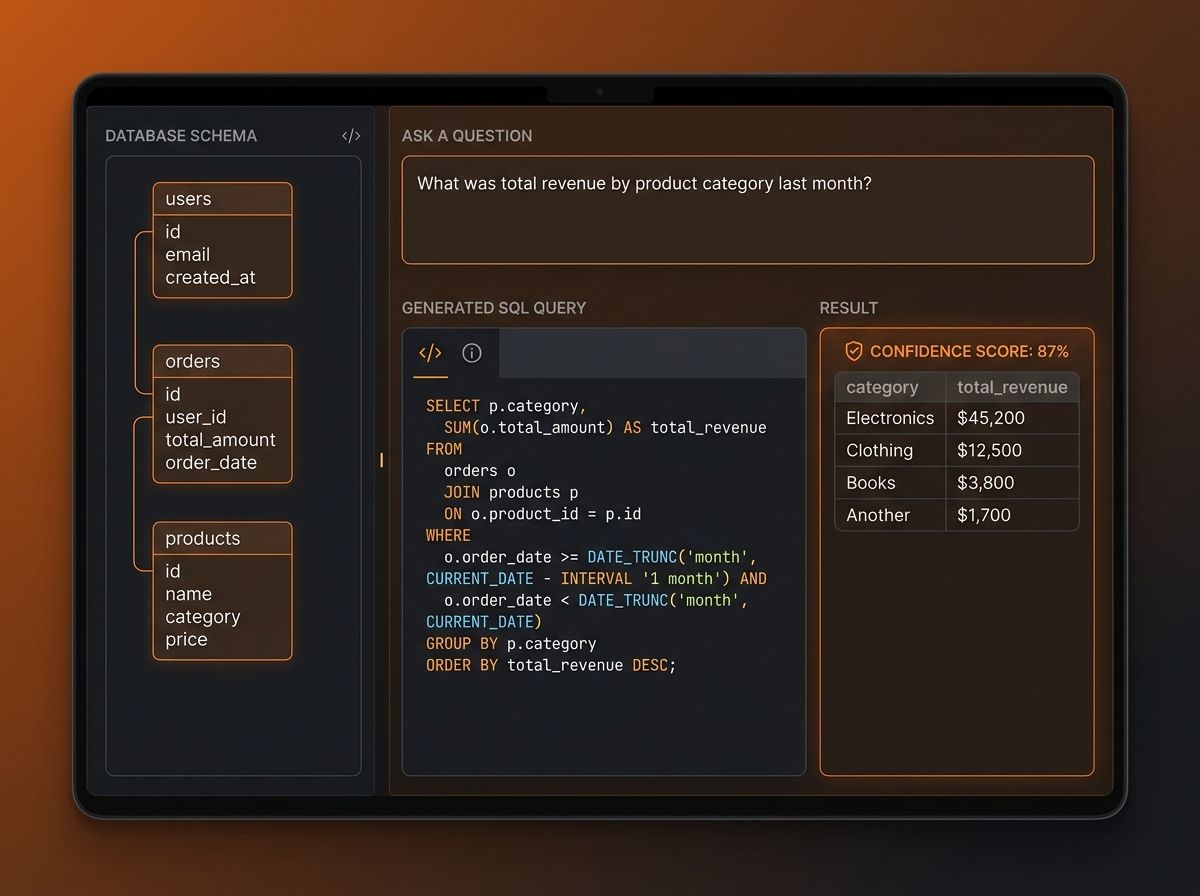
Task: Click the Result heading
Action: (x=849, y=308)
